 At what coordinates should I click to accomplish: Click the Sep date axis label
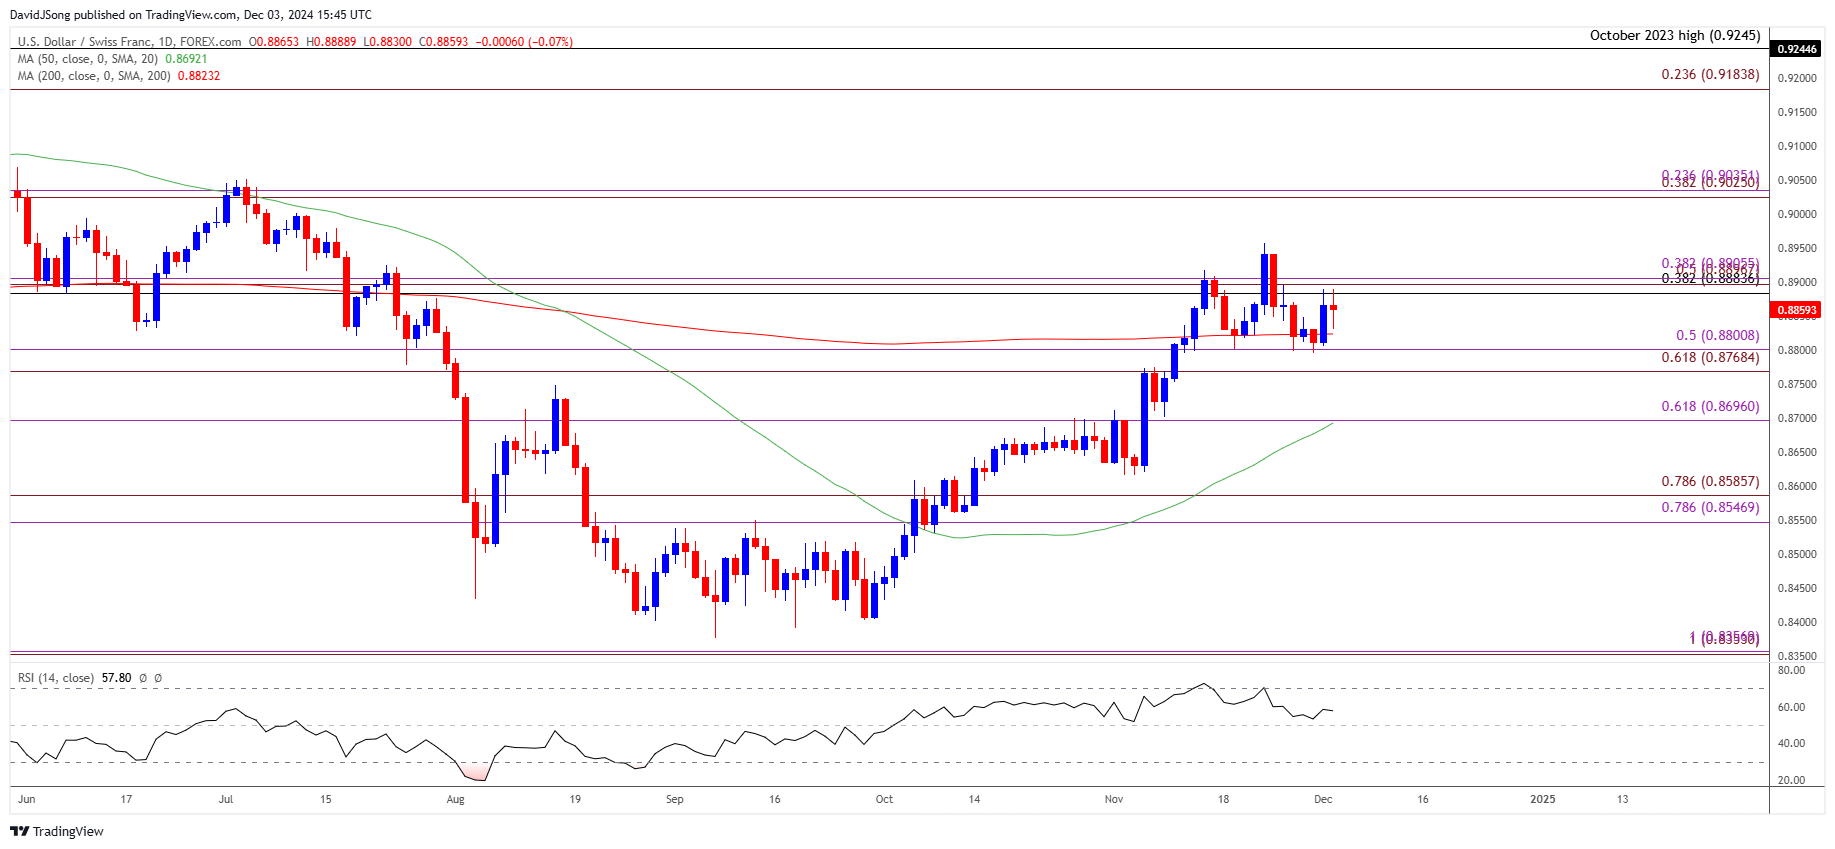[x=675, y=800]
